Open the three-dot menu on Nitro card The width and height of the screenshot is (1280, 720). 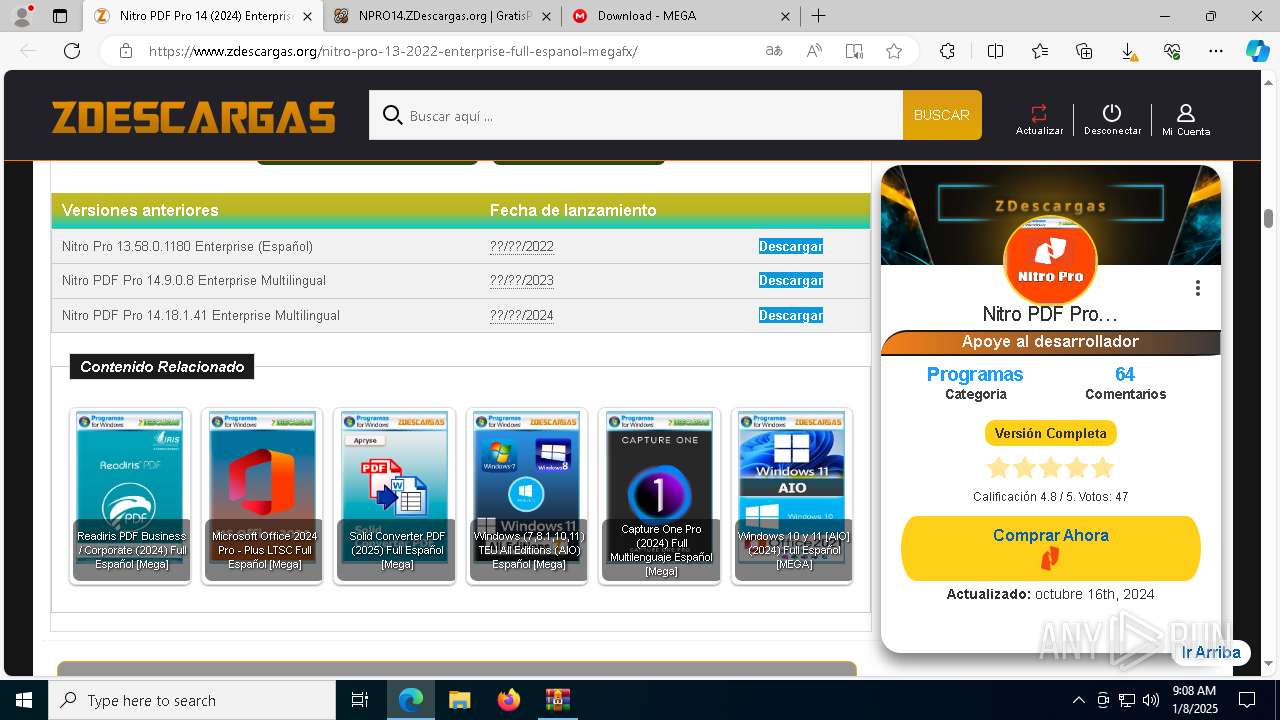pyautogui.click(x=1197, y=288)
